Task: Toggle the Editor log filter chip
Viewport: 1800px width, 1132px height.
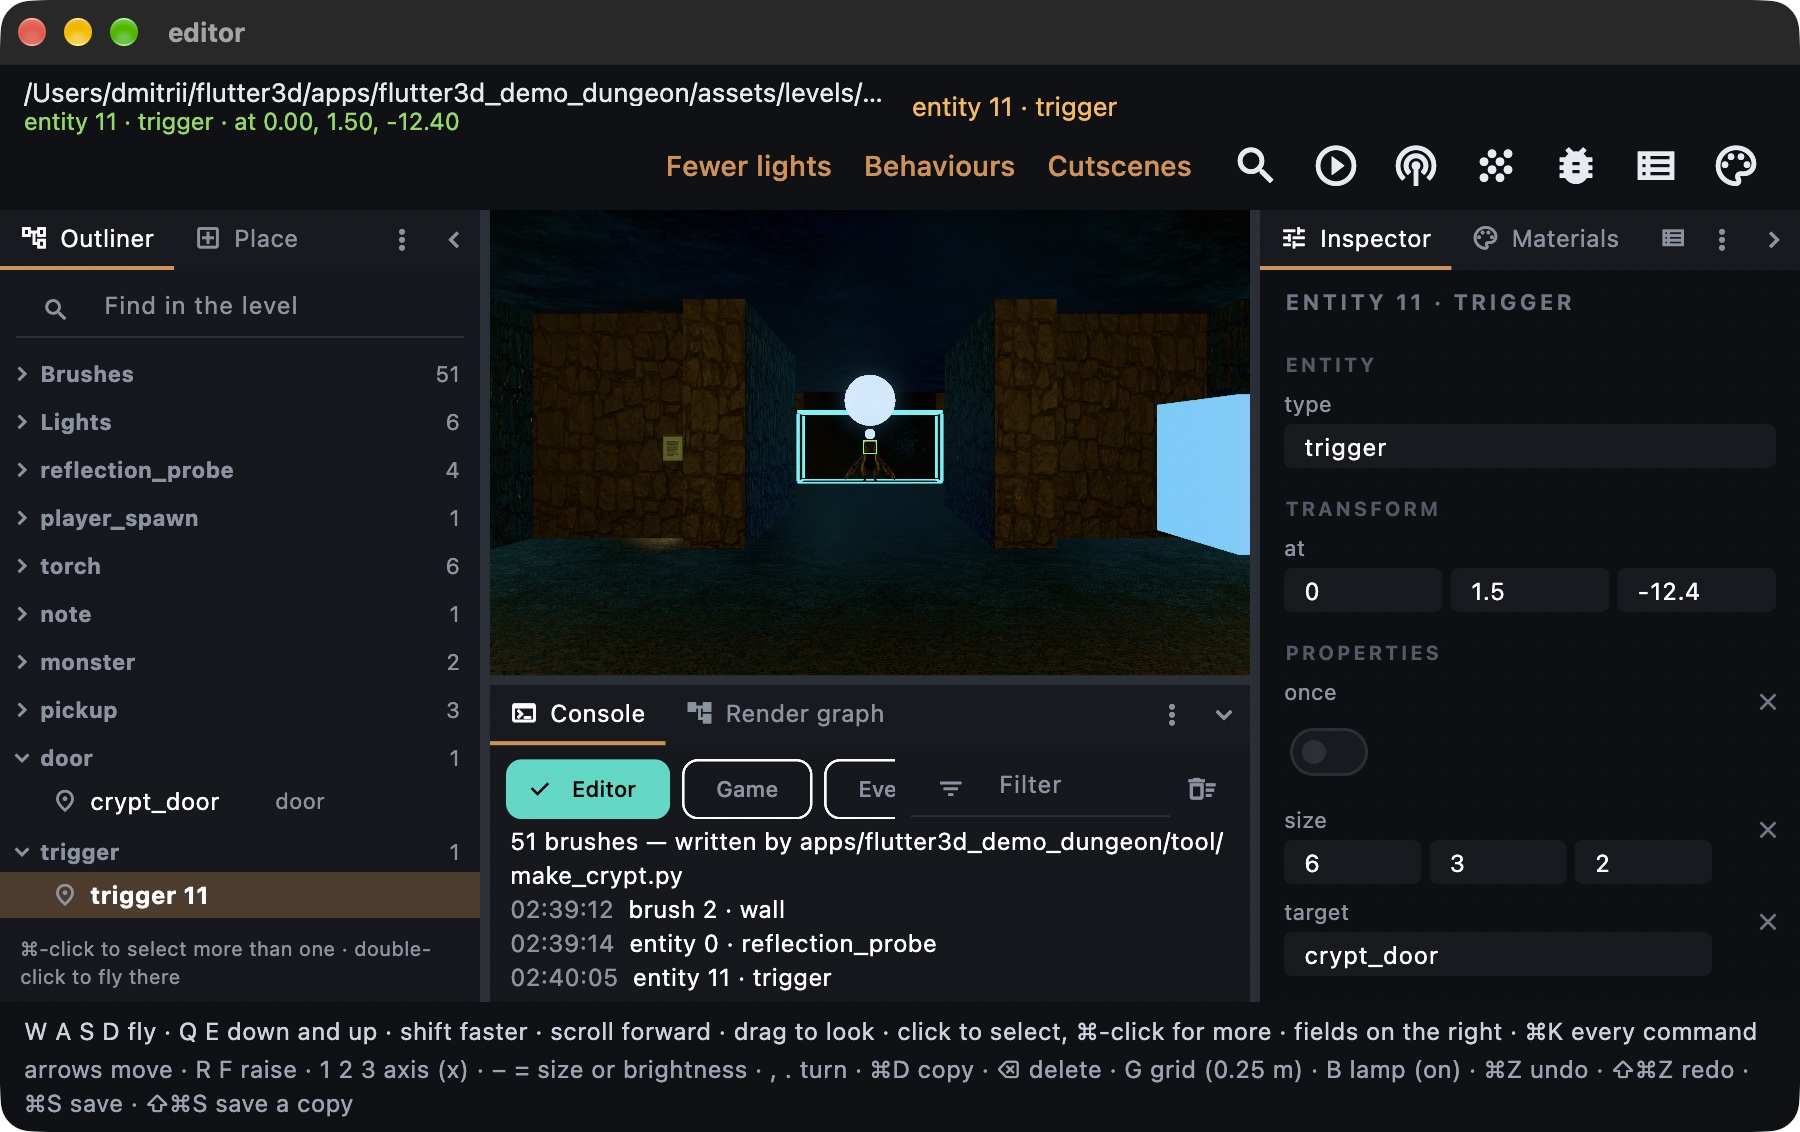Action: (x=588, y=789)
